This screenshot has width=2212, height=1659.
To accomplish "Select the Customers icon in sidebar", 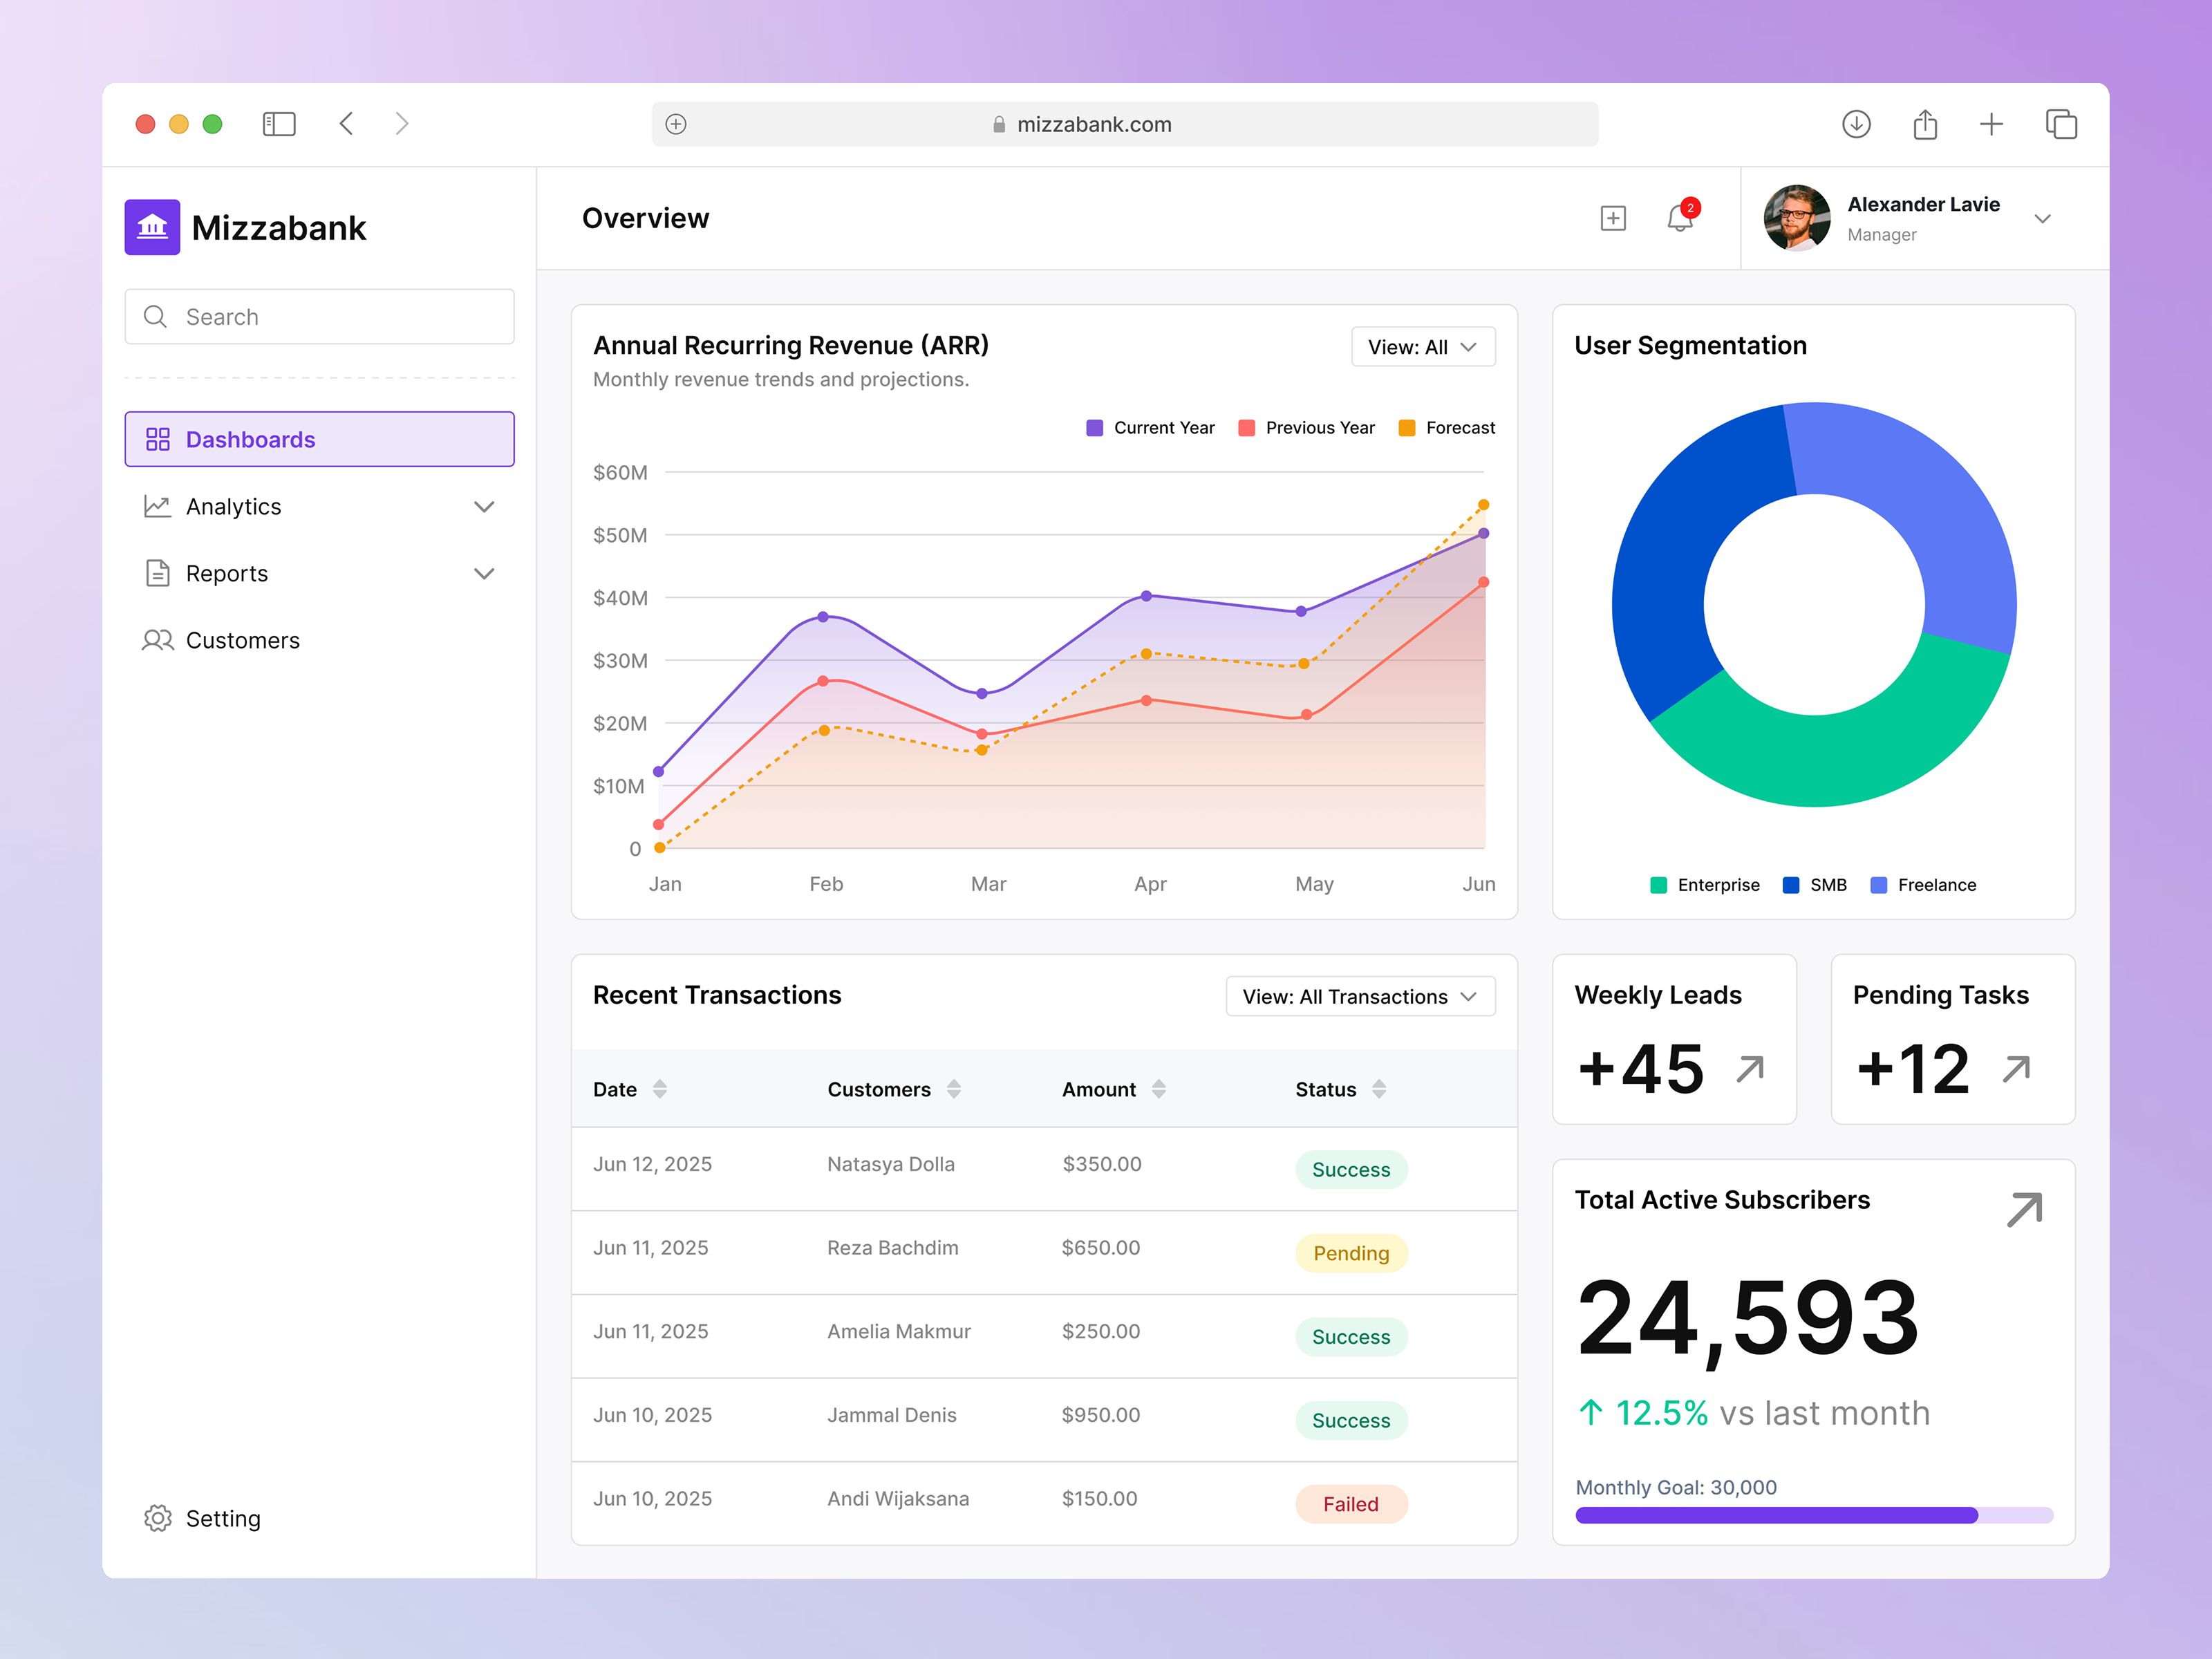I will pos(157,640).
